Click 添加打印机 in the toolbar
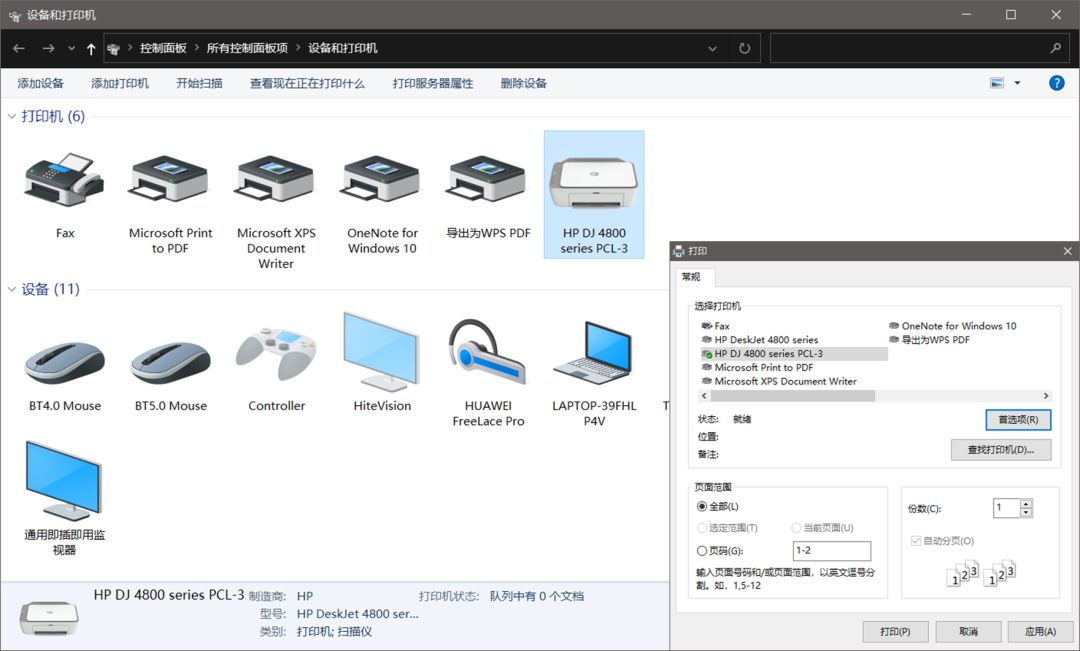The image size is (1080, 651). pyautogui.click(x=120, y=83)
